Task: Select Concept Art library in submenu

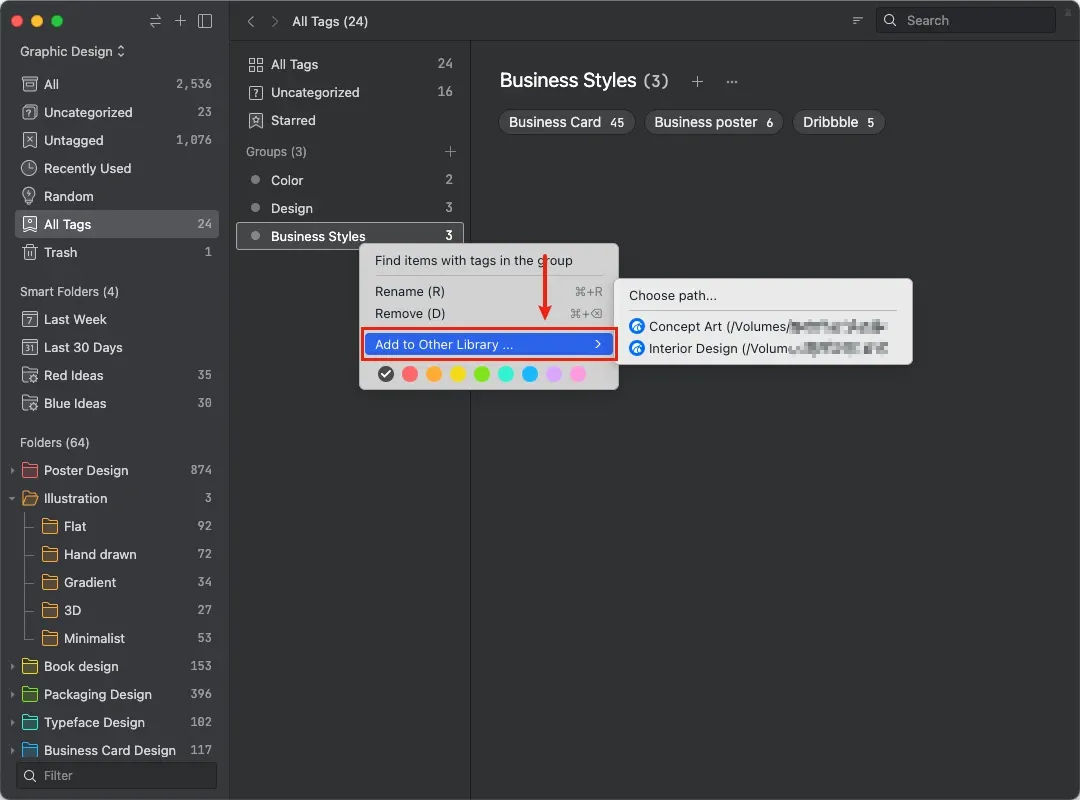Action: (x=762, y=326)
